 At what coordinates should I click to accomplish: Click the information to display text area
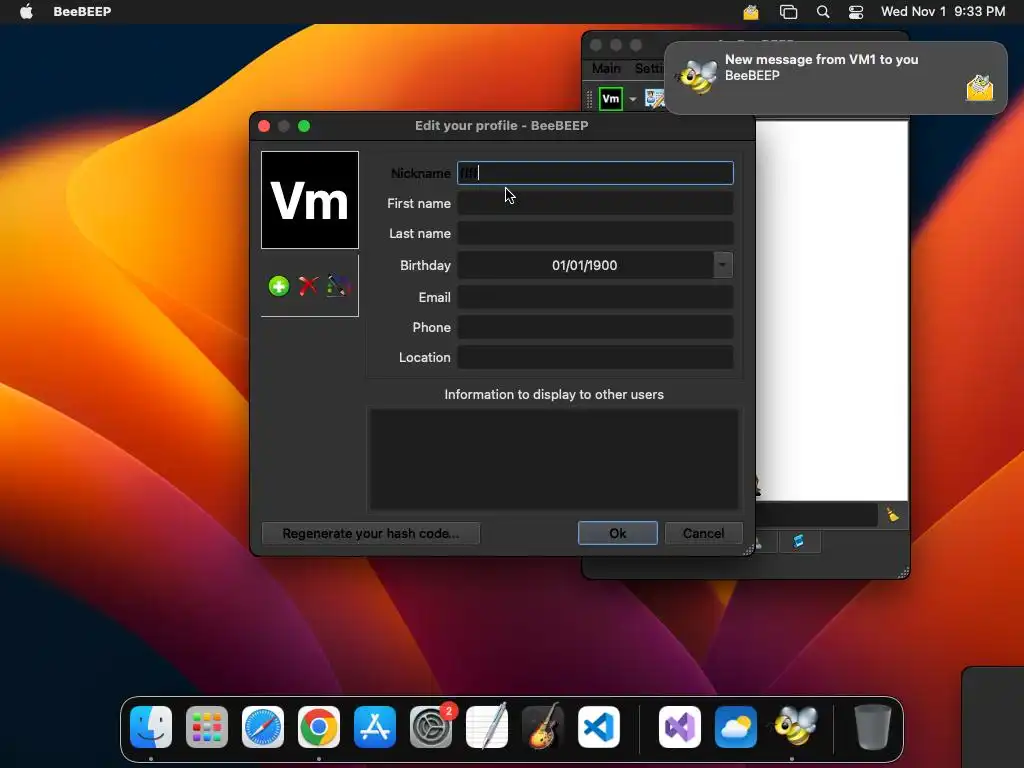coord(554,459)
